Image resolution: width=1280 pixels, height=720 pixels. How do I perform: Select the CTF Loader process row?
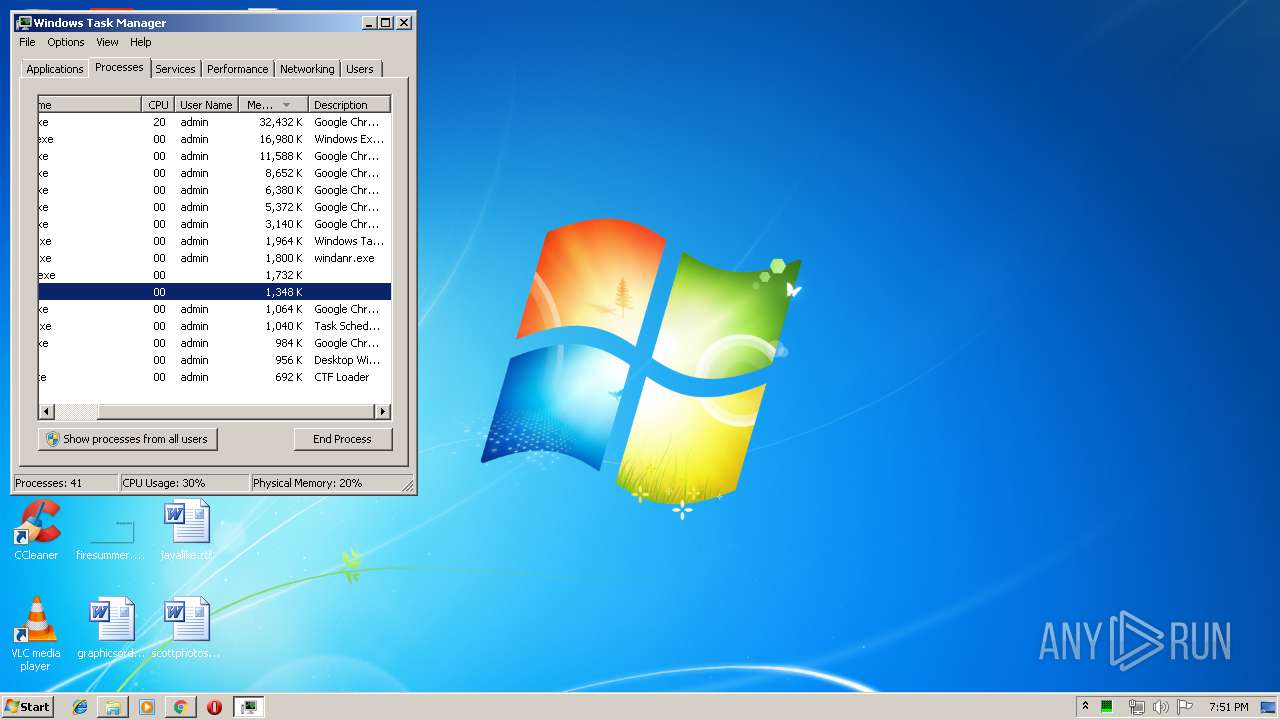click(214, 377)
